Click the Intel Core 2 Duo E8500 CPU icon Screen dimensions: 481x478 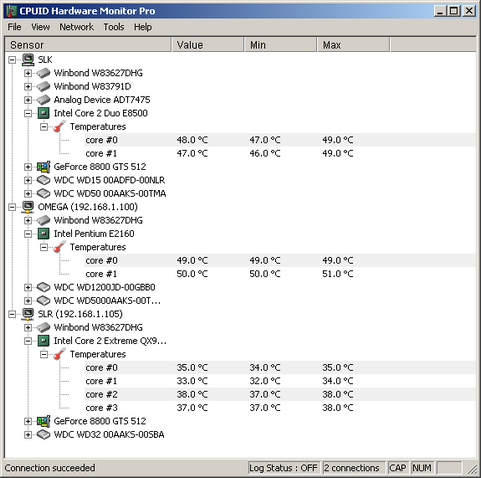[x=43, y=113]
